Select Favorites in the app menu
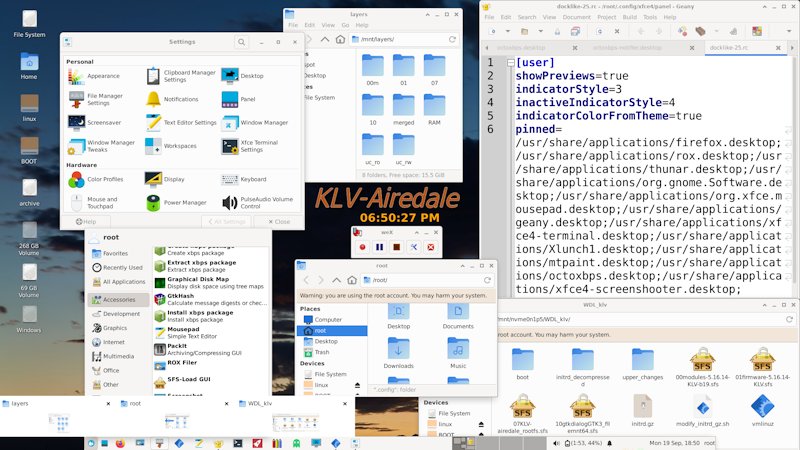 tap(110, 253)
